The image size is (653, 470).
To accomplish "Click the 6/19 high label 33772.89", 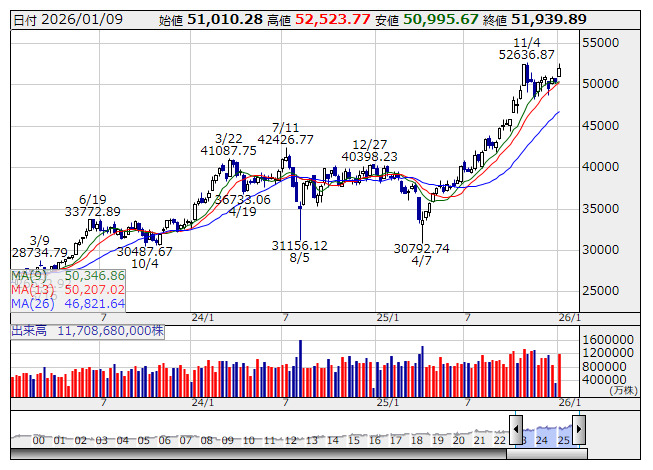I will click(92, 211).
